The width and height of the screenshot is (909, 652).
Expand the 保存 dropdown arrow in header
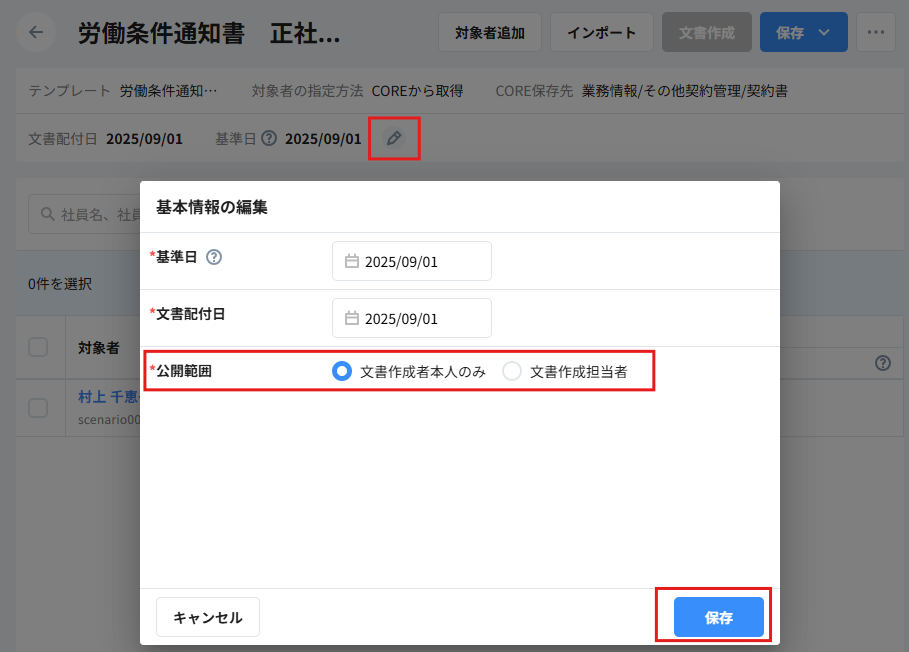(x=824, y=32)
